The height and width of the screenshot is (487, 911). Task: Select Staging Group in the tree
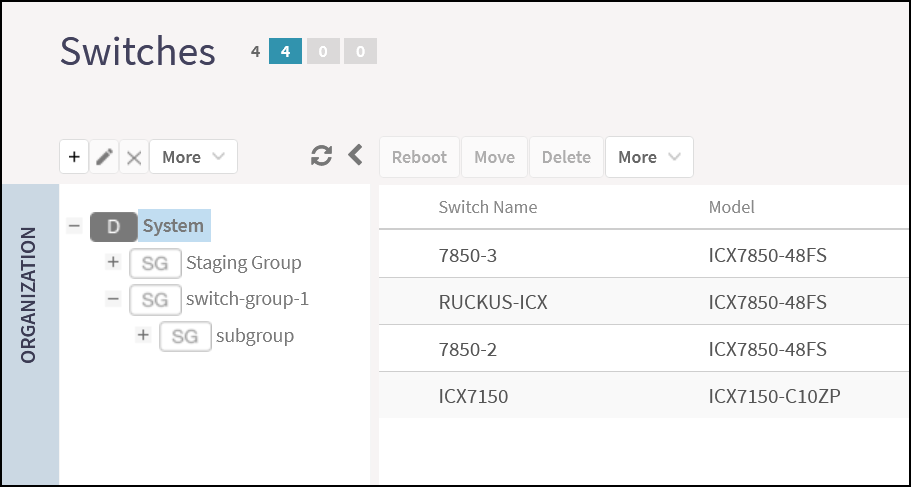pos(243,263)
